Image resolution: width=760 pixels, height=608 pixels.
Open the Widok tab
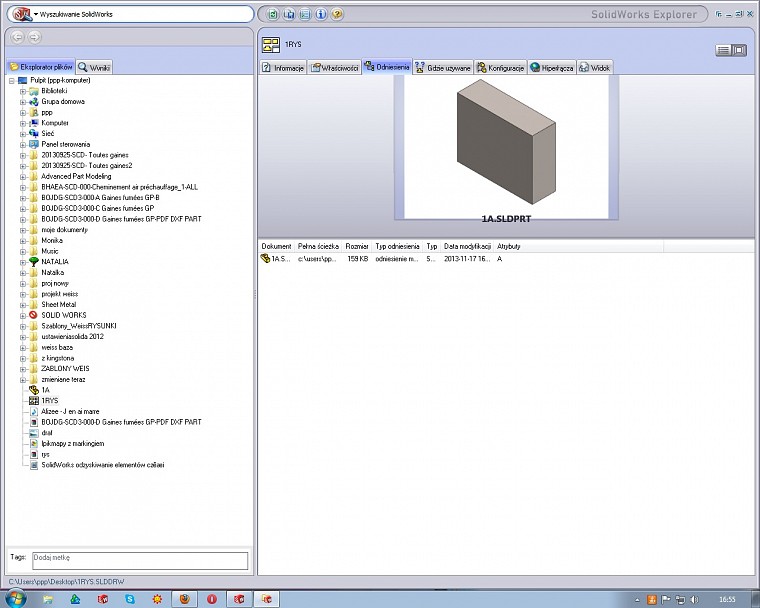595,68
